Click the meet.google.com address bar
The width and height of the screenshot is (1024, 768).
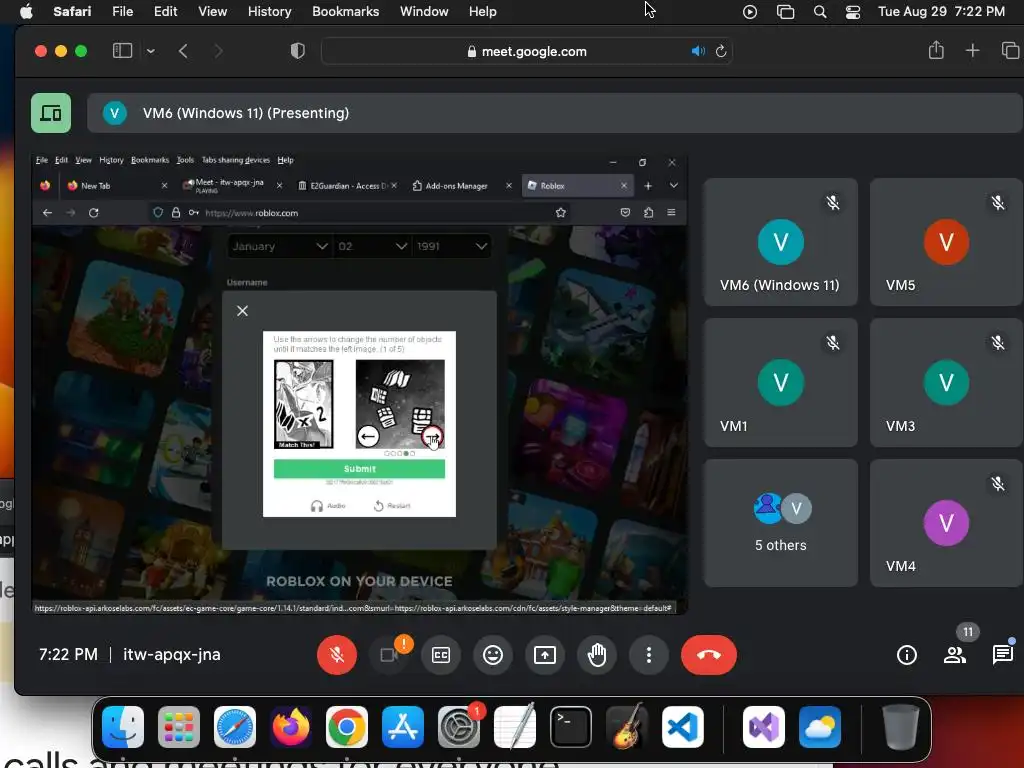coord(526,51)
